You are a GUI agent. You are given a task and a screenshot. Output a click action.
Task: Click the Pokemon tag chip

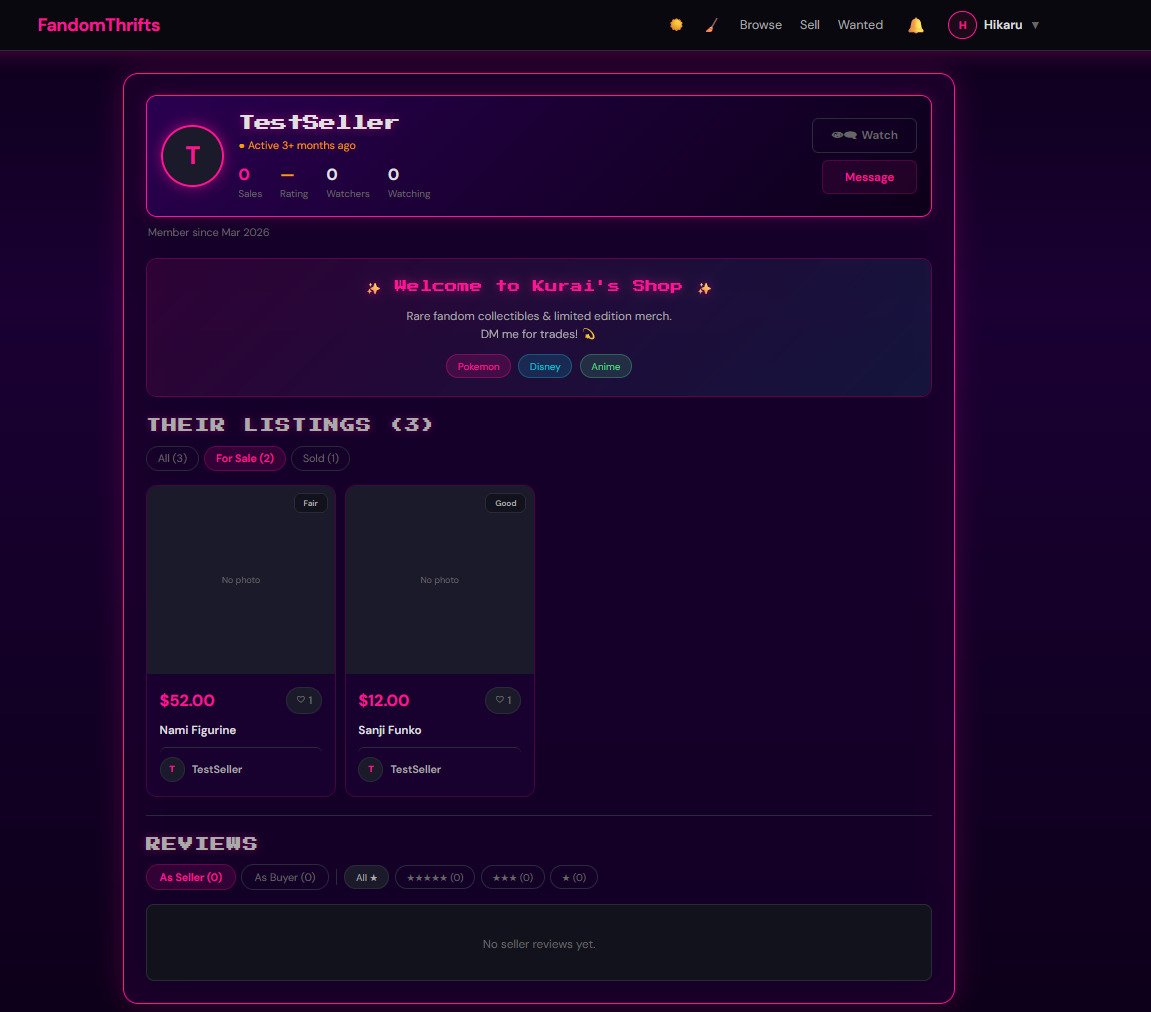[x=478, y=366]
